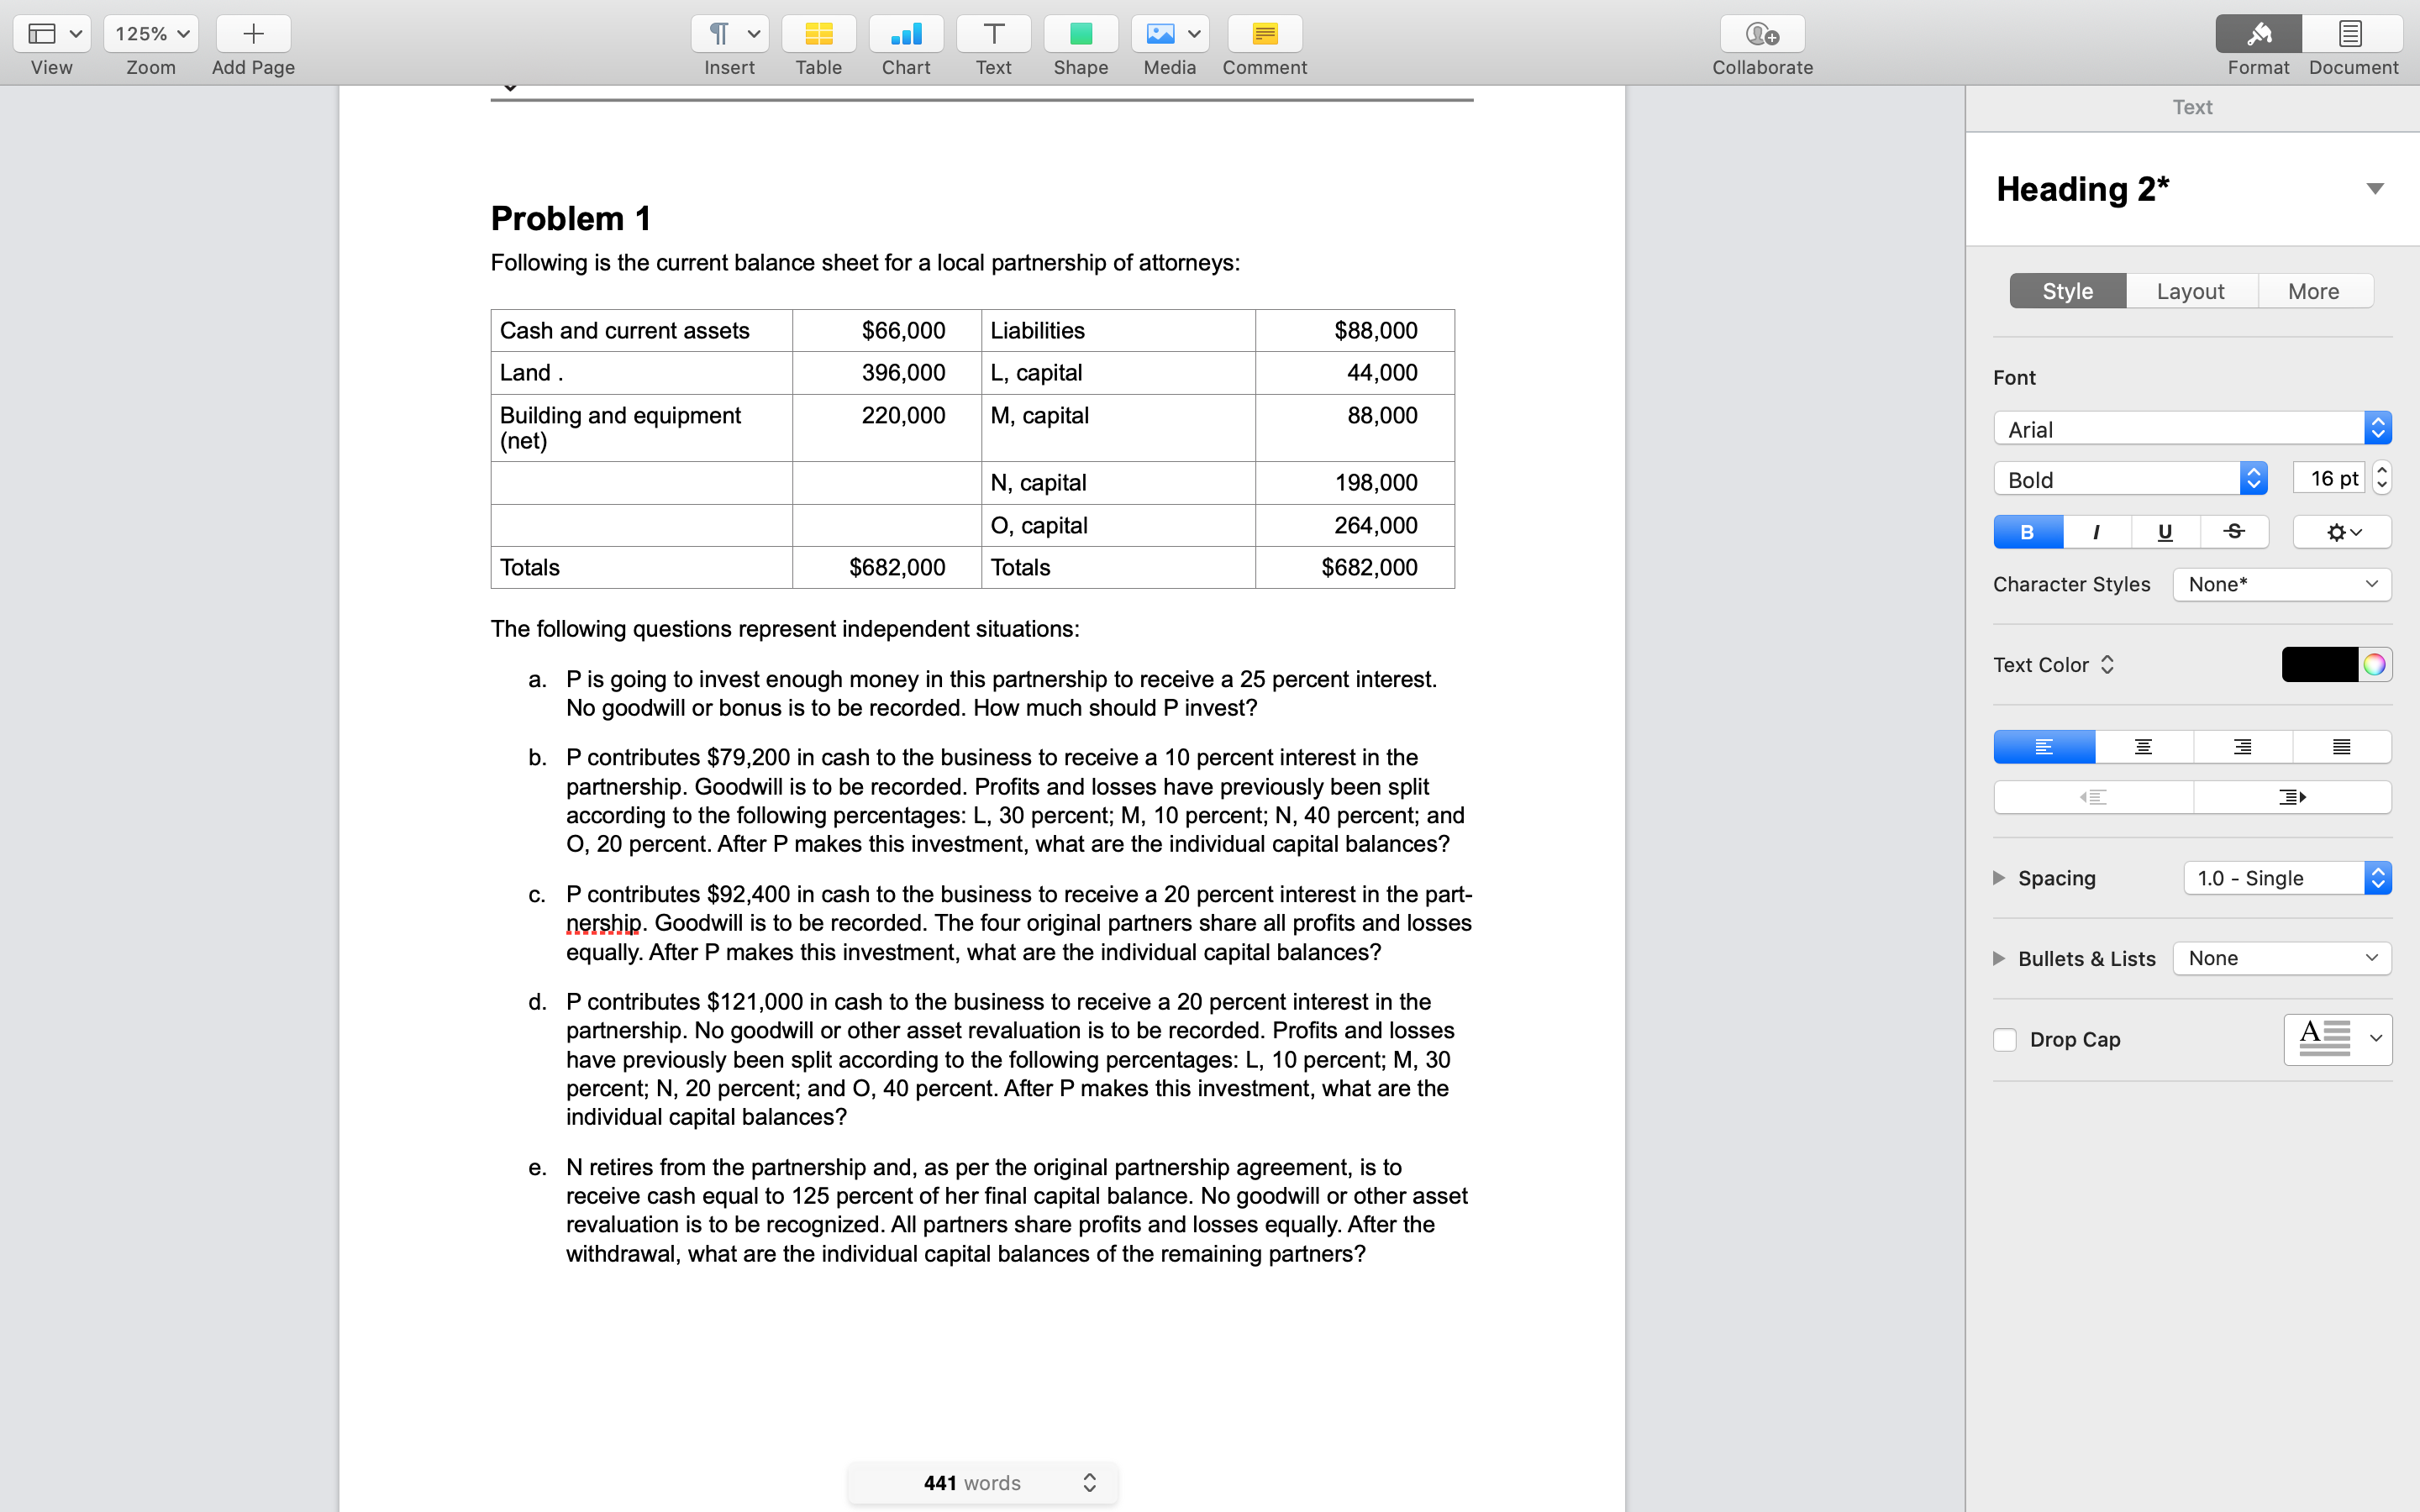Viewport: 2420px width, 1512px height.
Task: Switch to the Layout tab
Action: (2191, 291)
